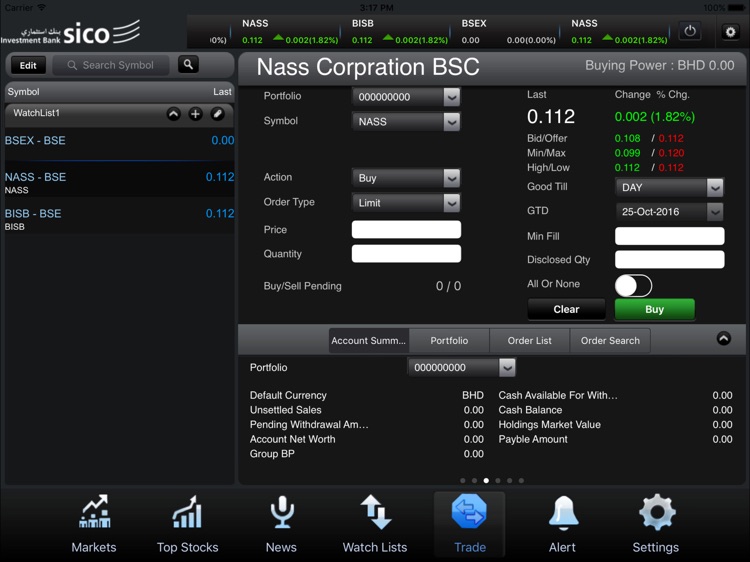Tap the Cash Balance row

615,410
